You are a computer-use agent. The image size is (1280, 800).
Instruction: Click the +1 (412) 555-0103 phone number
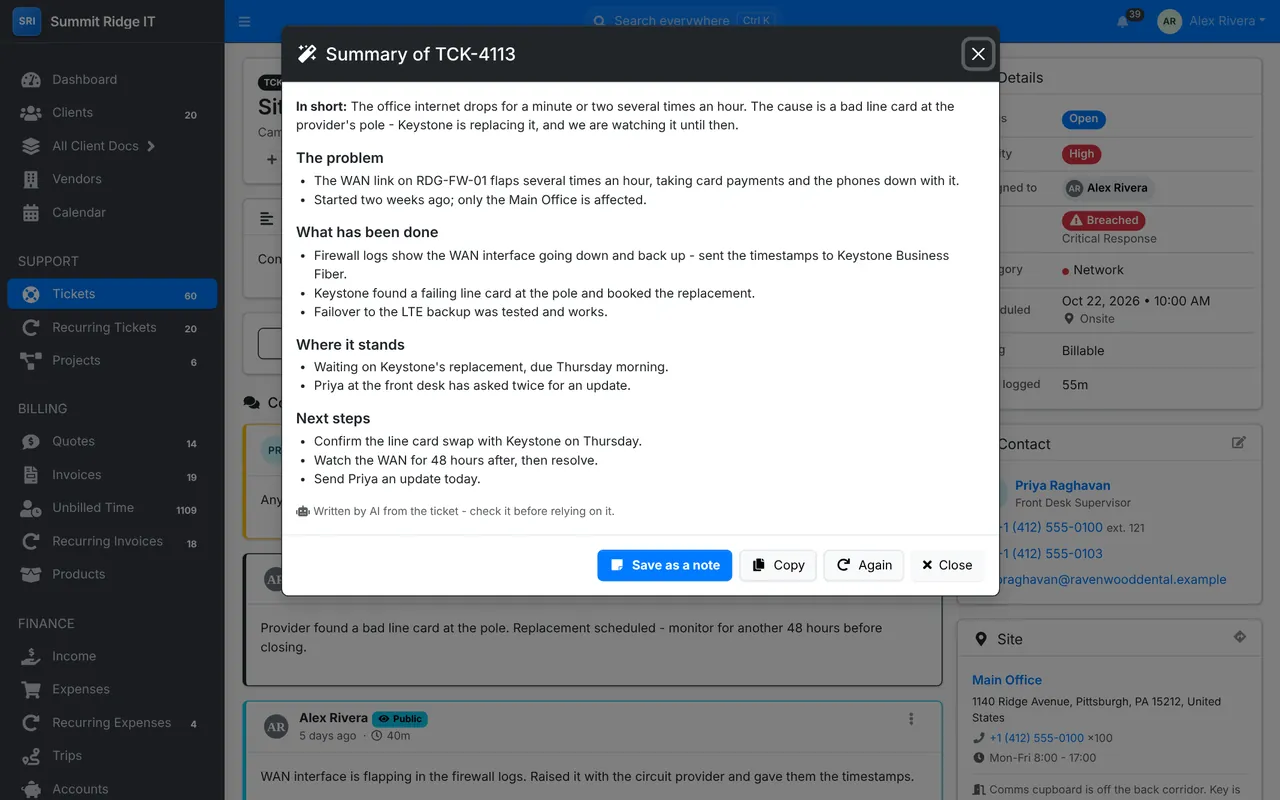point(1049,553)
